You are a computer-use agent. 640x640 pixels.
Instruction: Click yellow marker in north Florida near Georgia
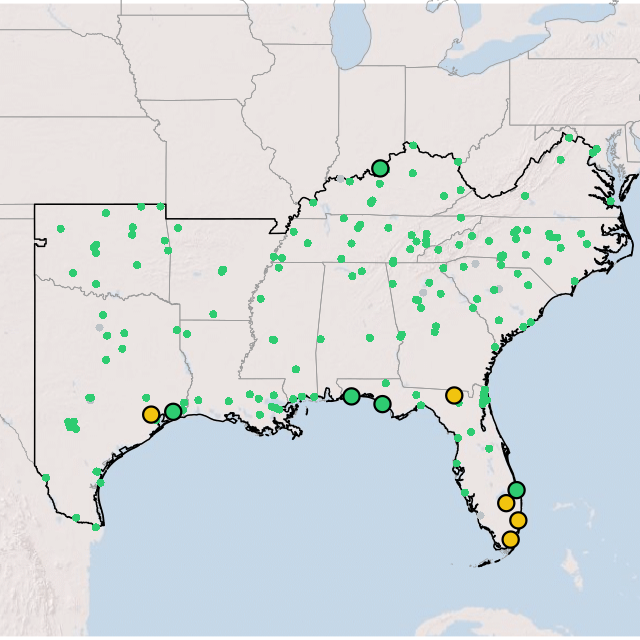point(454,395)
